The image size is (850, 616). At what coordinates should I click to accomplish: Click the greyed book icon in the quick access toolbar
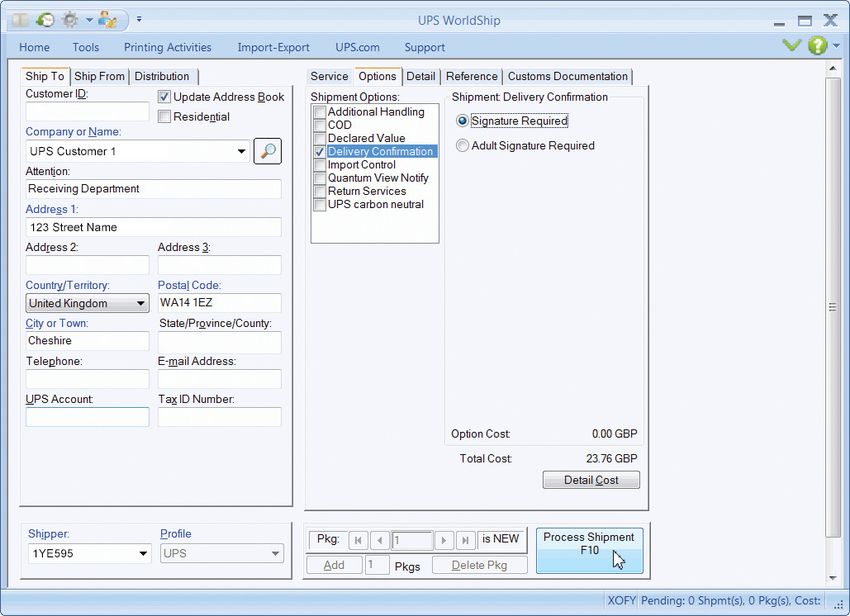pos(21,21)
